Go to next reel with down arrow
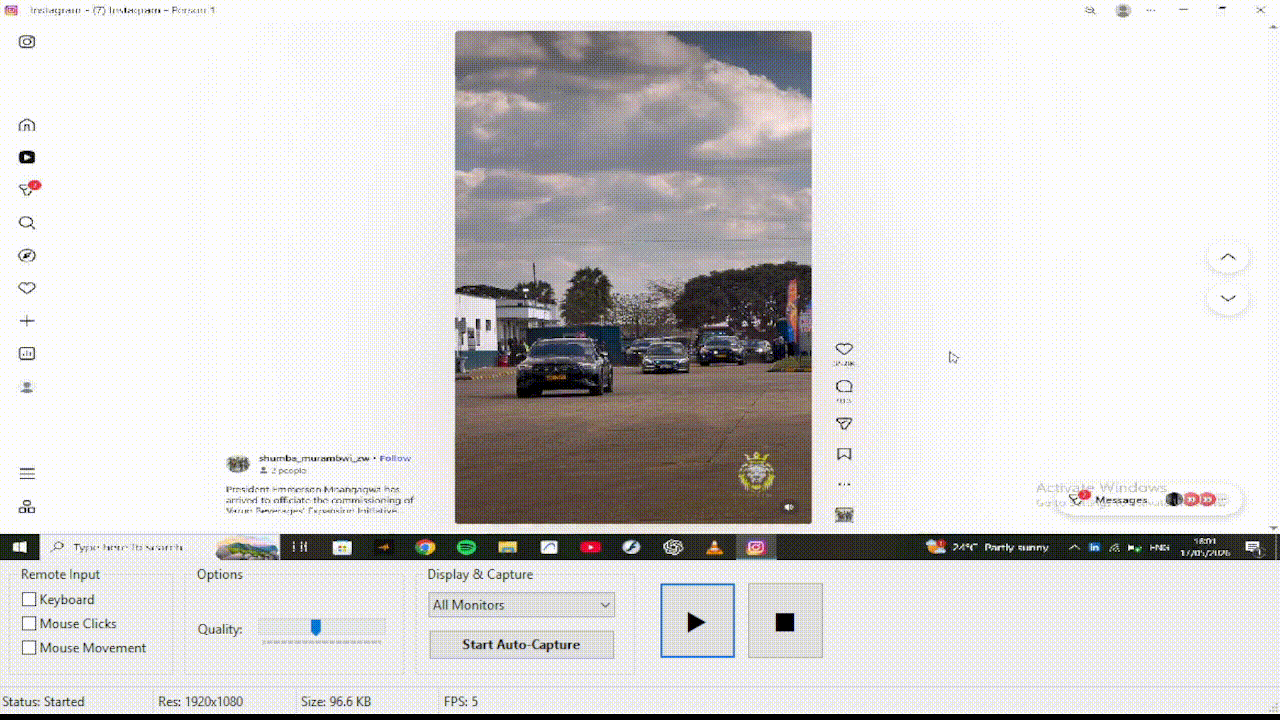Viewport: 1280px width, 720px height. [x=1228, y=298]
